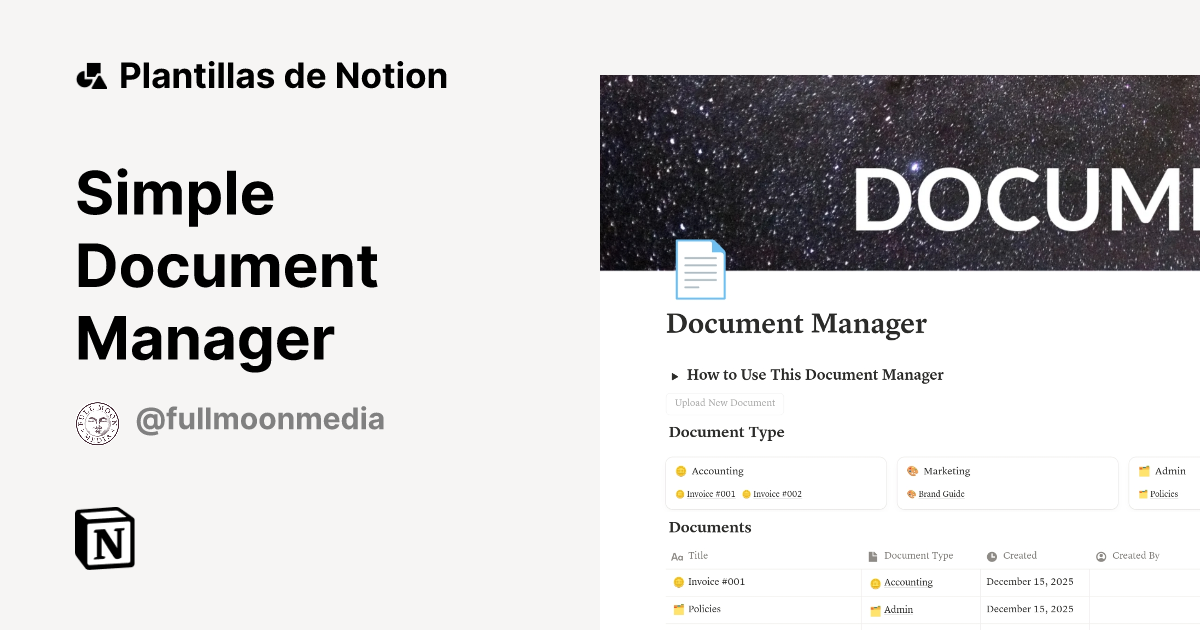Open the Created column header options
Screen dimensions: 1200x630
coord(1018,556)
